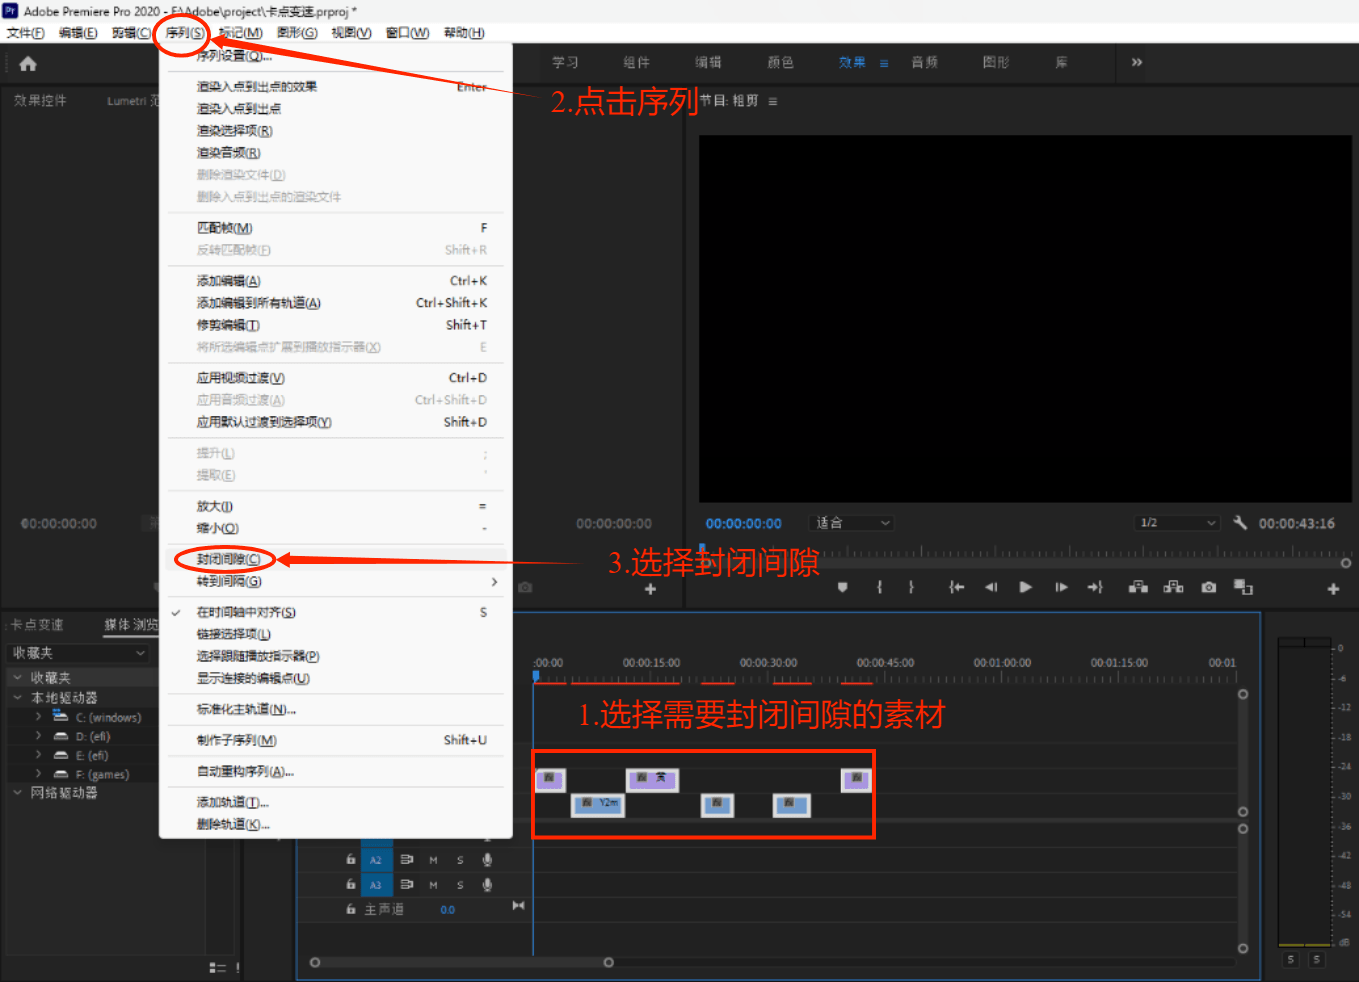Step forward one frame
1359x982 pixels.
(1061, 587)
